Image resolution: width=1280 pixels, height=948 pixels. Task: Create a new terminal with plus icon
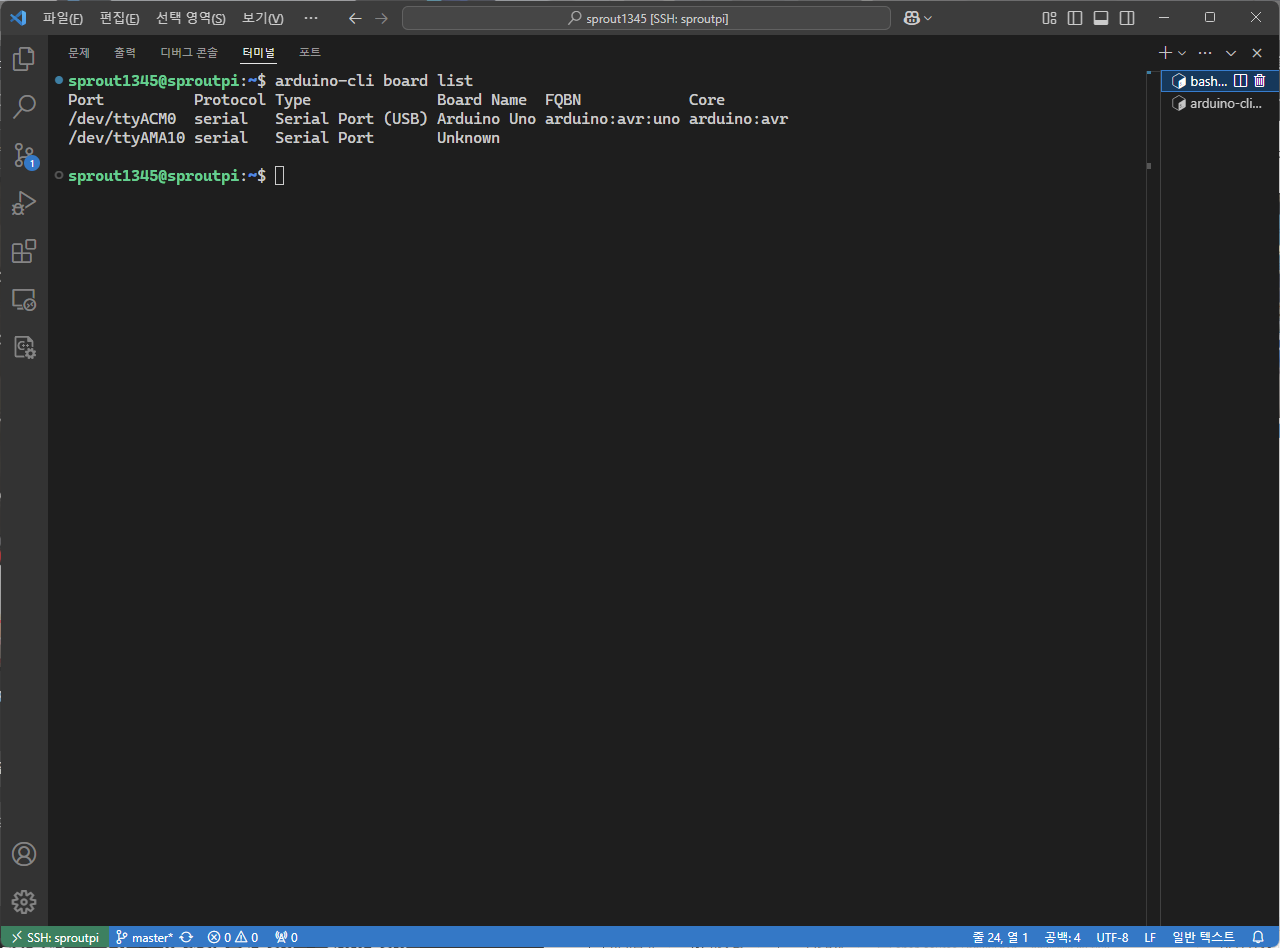(x=1165, y=52)
